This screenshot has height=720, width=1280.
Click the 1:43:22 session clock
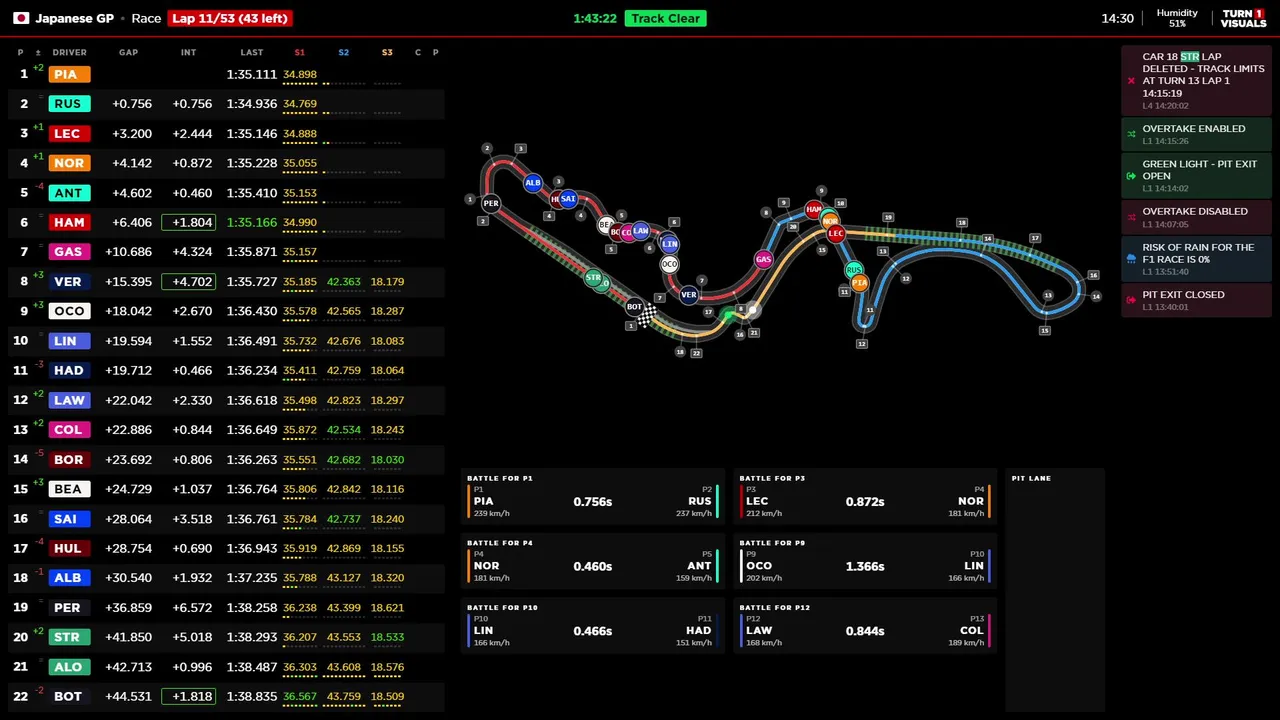595,18
